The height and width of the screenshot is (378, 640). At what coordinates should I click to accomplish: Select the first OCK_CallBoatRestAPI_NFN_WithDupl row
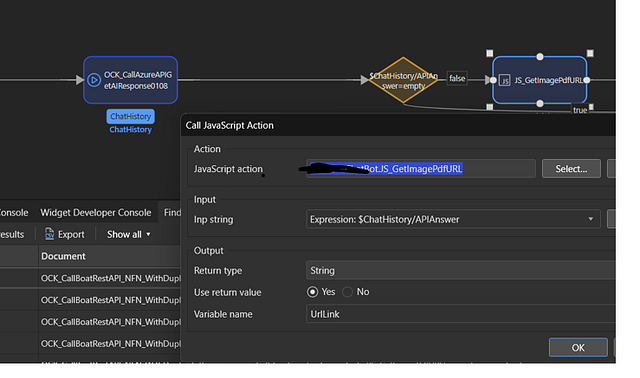click(x=111, y=278)
